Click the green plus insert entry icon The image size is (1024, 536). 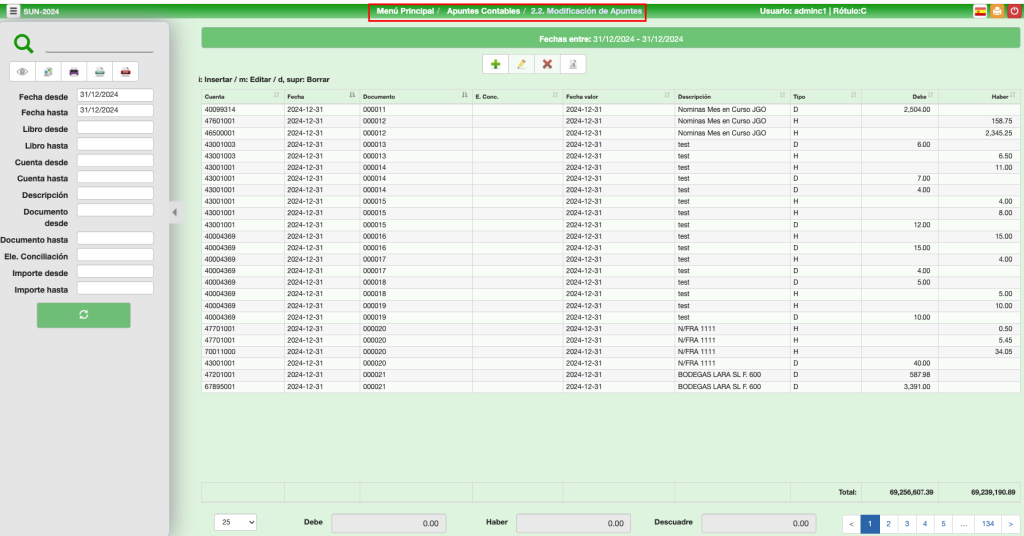point(496,64)
